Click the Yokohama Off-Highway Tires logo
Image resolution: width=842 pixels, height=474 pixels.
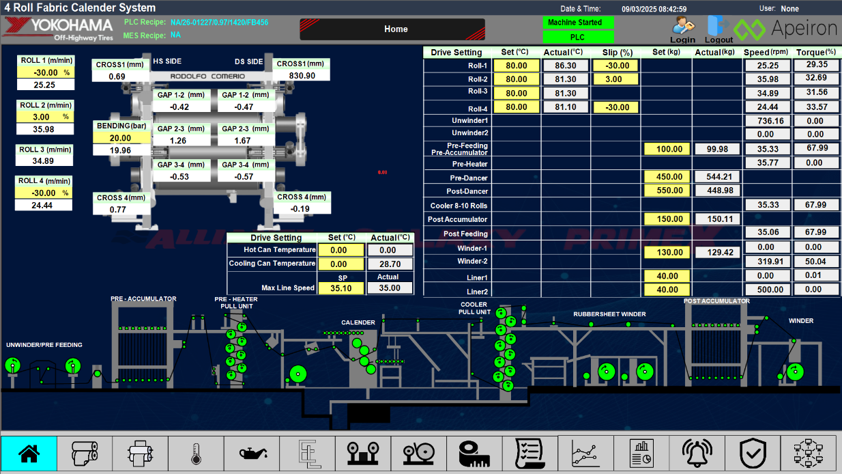[x=58, y=30]
